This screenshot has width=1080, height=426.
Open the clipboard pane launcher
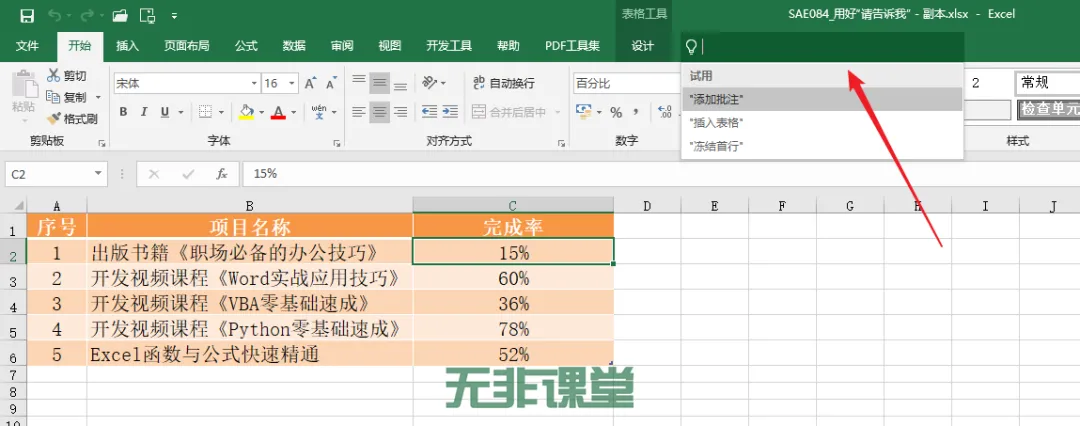pyautogui.click(x=102, y=143)
